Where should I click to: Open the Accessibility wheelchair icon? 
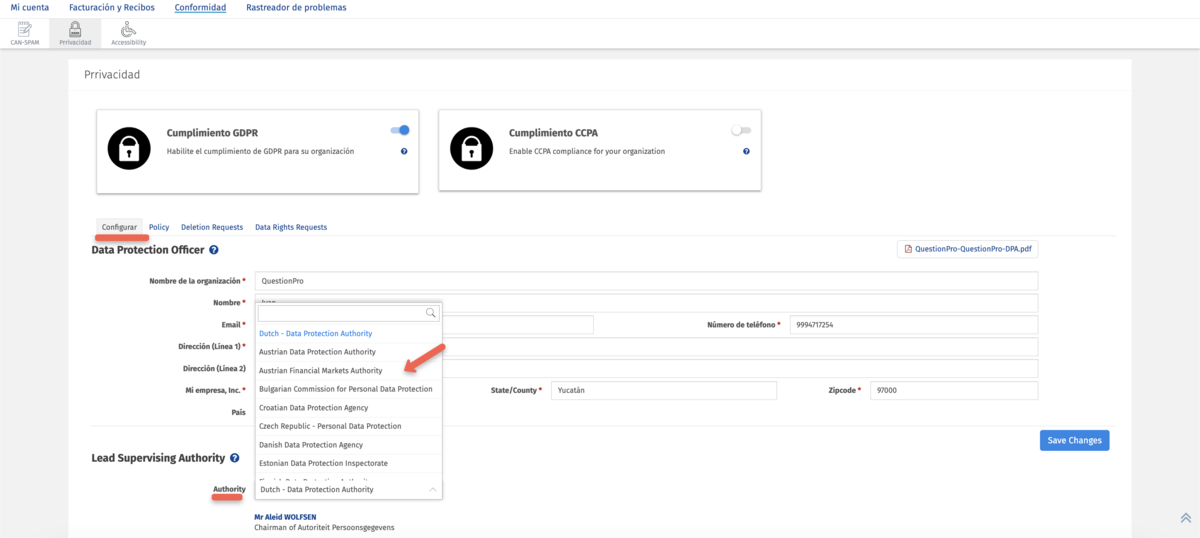128,30
